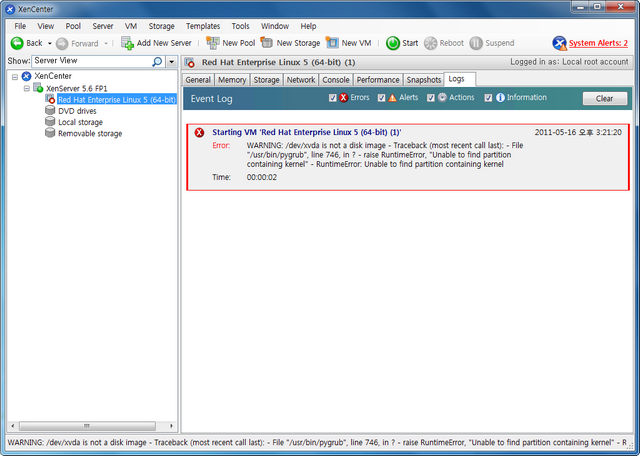This screenshot has width=640, height=456.
Task: Click the Removable storage disk icon
Action: click(x=50, y=133)
